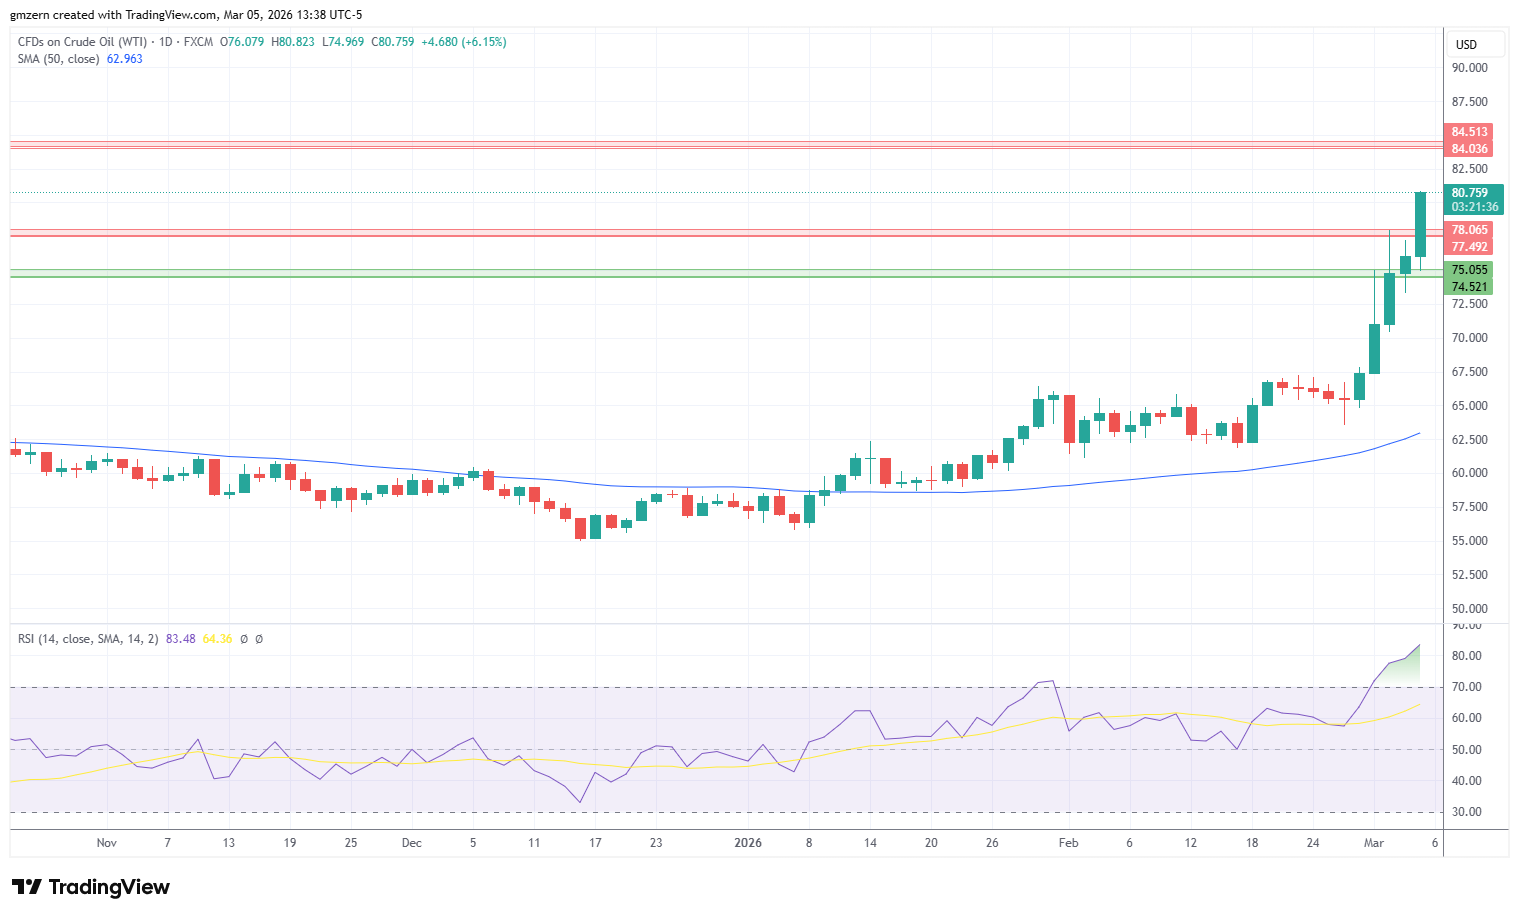Click the RSI (14, close, SMA, 14, 2) legend

[x=88, y=639]
